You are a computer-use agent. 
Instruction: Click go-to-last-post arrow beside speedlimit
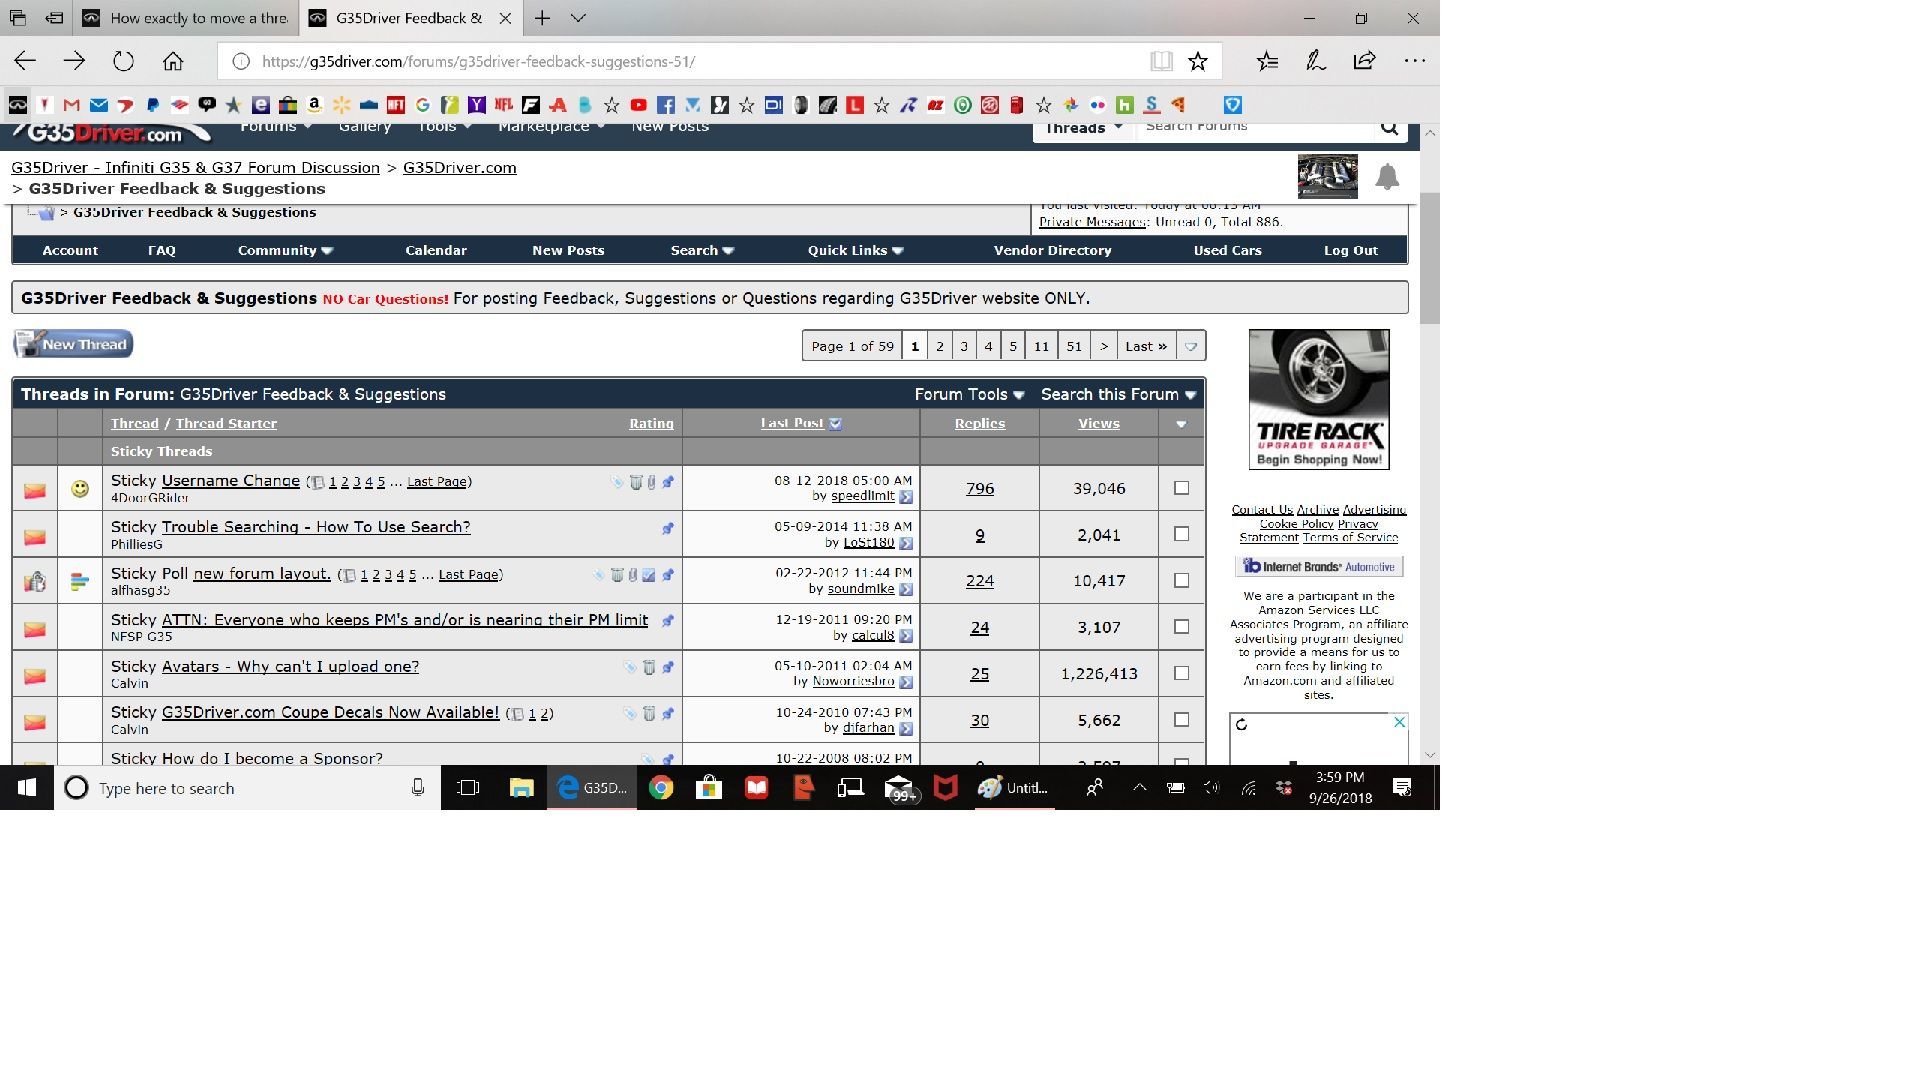coord(906,497)
